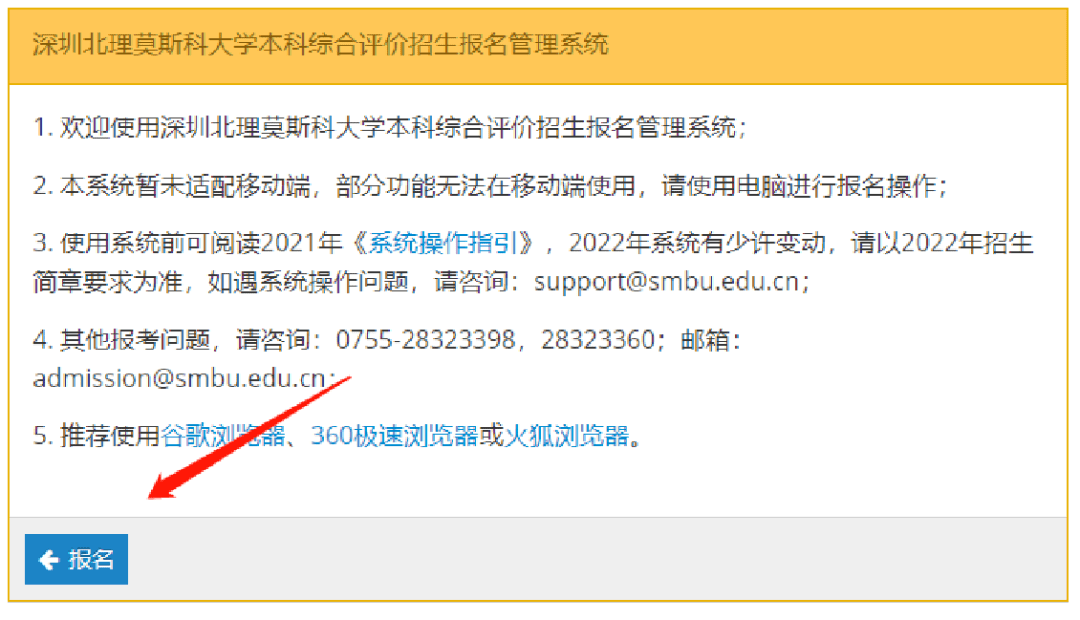
Task: Click the 简章要求为准 text line
Action: 108,282
